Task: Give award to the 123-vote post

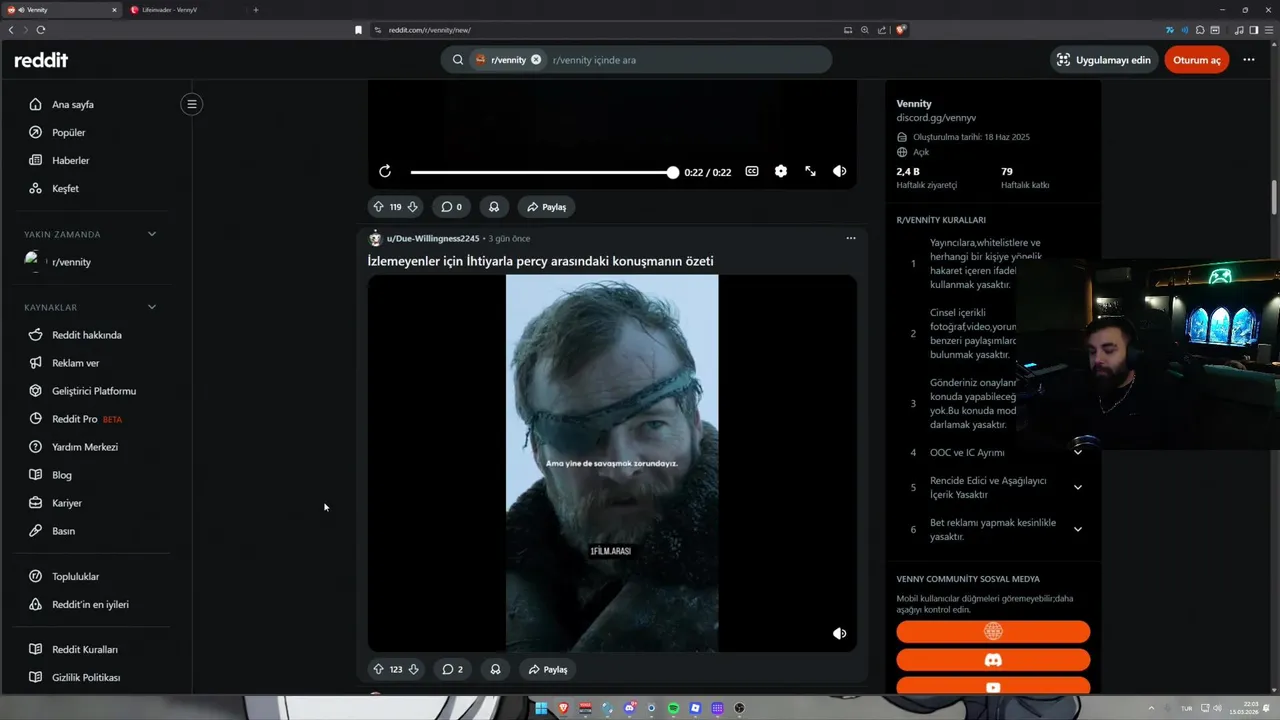Action: [x=496, y=669]
